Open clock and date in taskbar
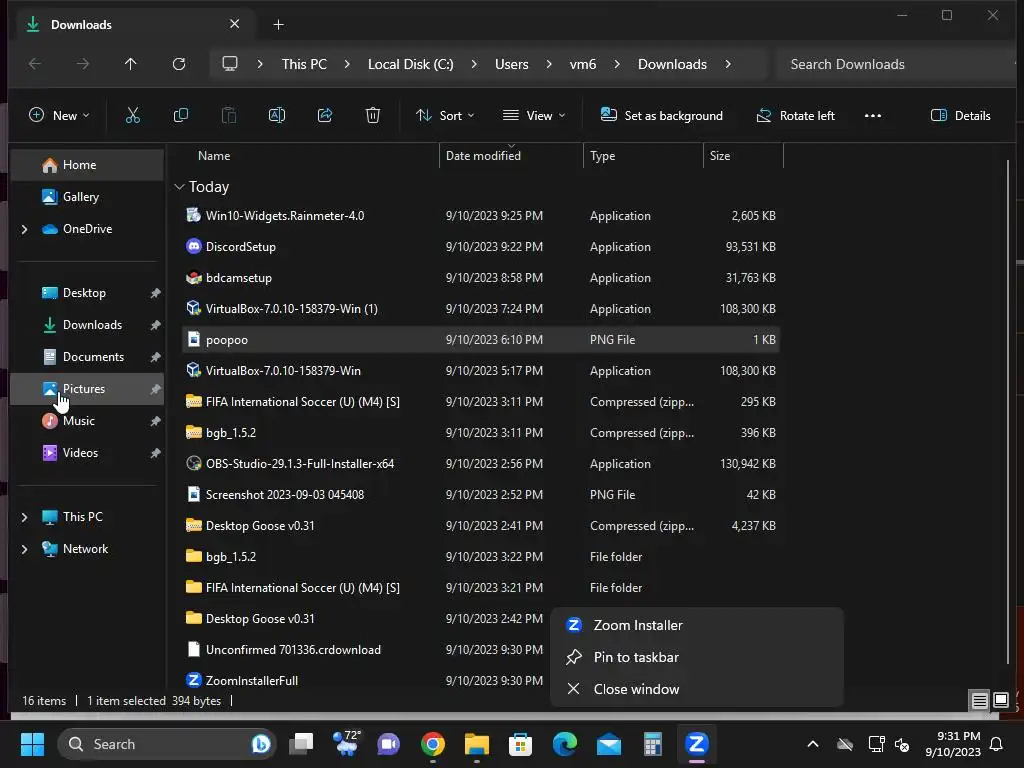Image resolution: width=1024 pixels, height=768 pixels. [x=953, y=744]
